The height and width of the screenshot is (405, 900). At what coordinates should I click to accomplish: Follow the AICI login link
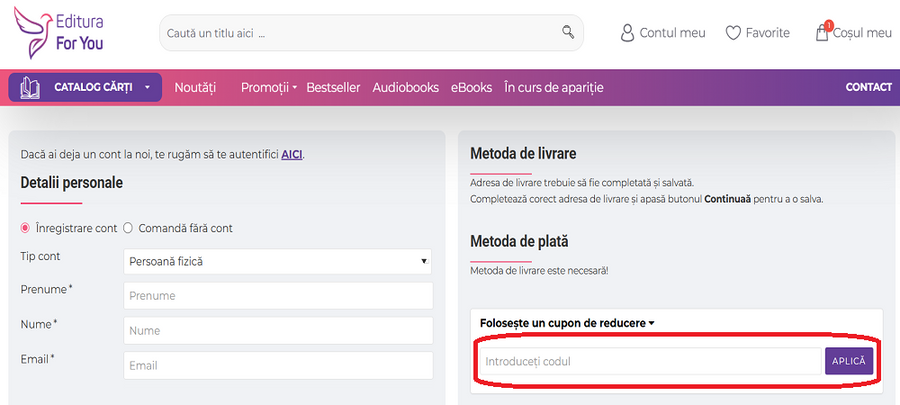291,154
